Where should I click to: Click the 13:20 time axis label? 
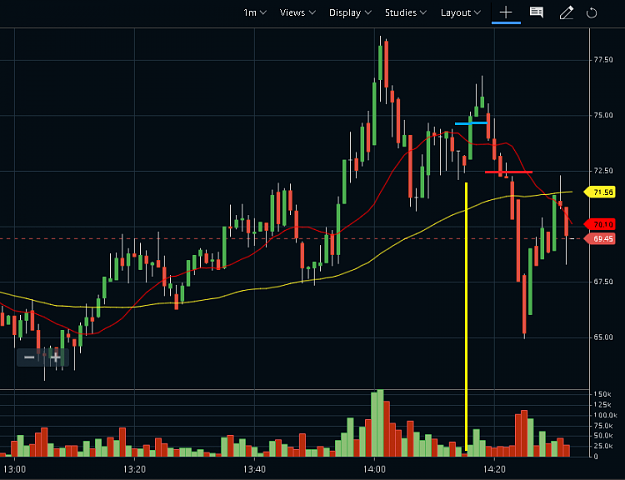[x=134, y=469]
